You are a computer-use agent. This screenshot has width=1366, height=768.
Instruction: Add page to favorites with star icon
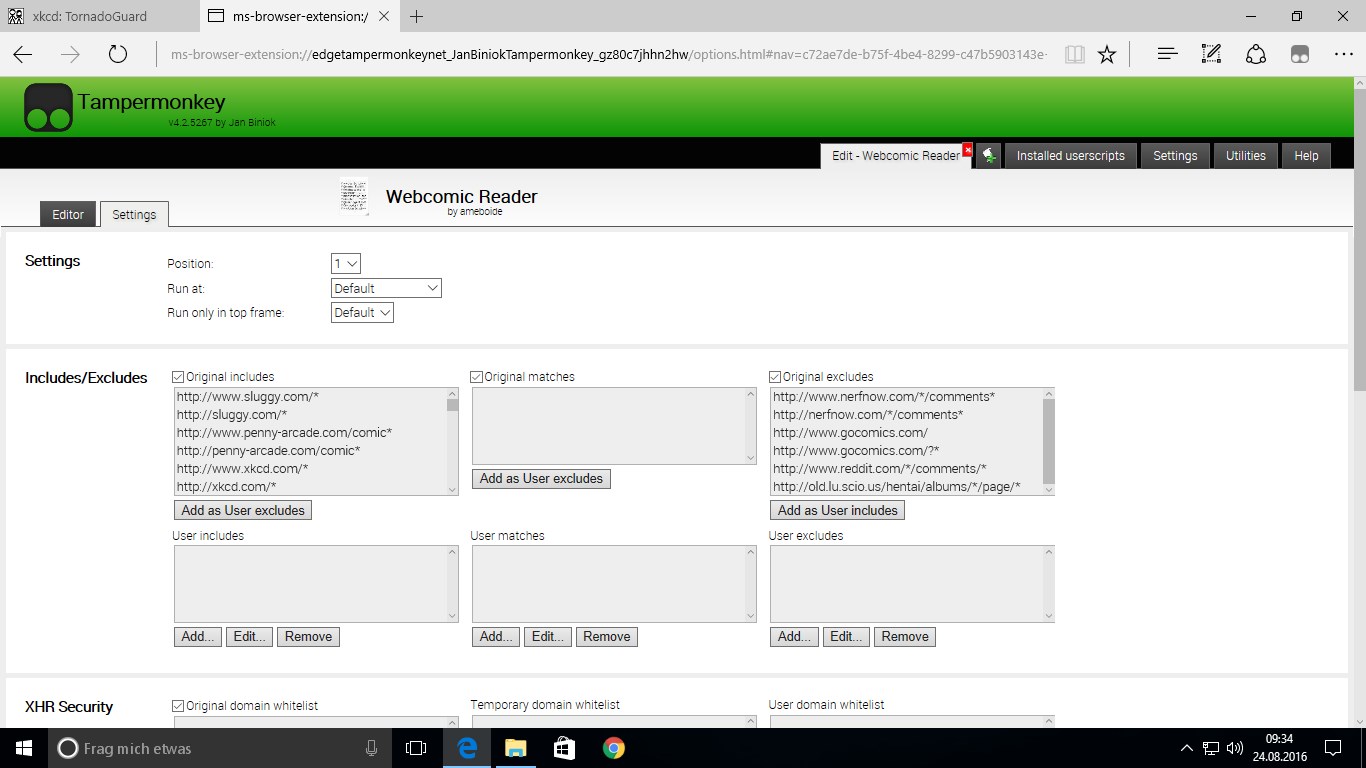1107,54
